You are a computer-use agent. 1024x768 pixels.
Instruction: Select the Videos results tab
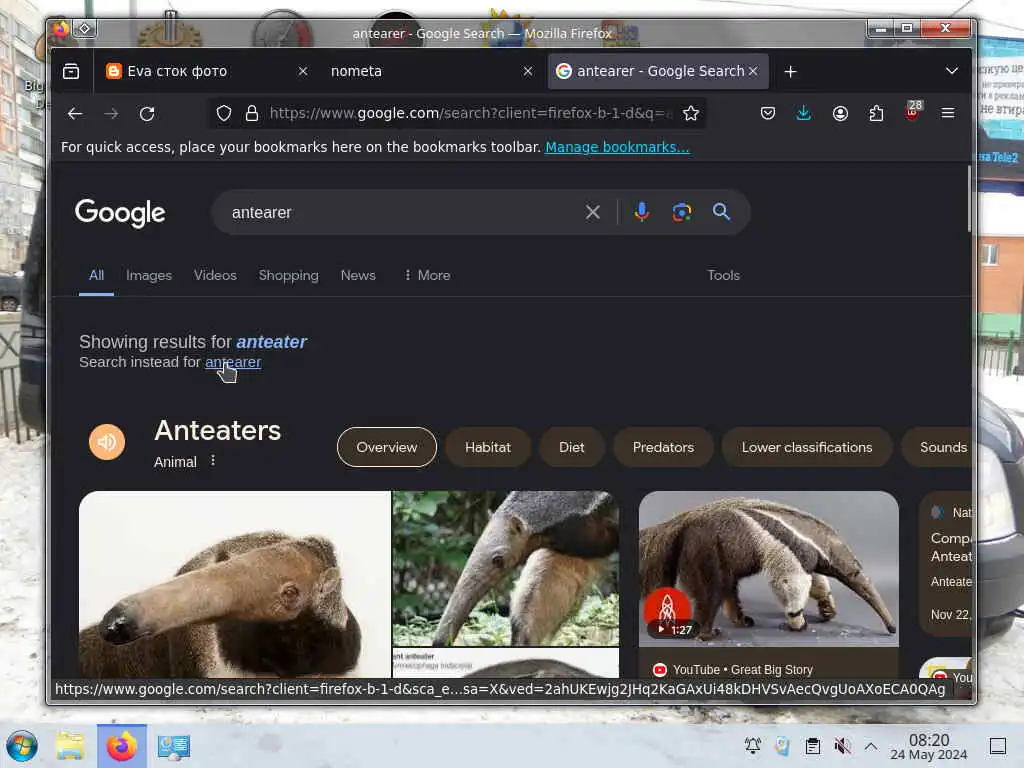click(x=215, y=276)
